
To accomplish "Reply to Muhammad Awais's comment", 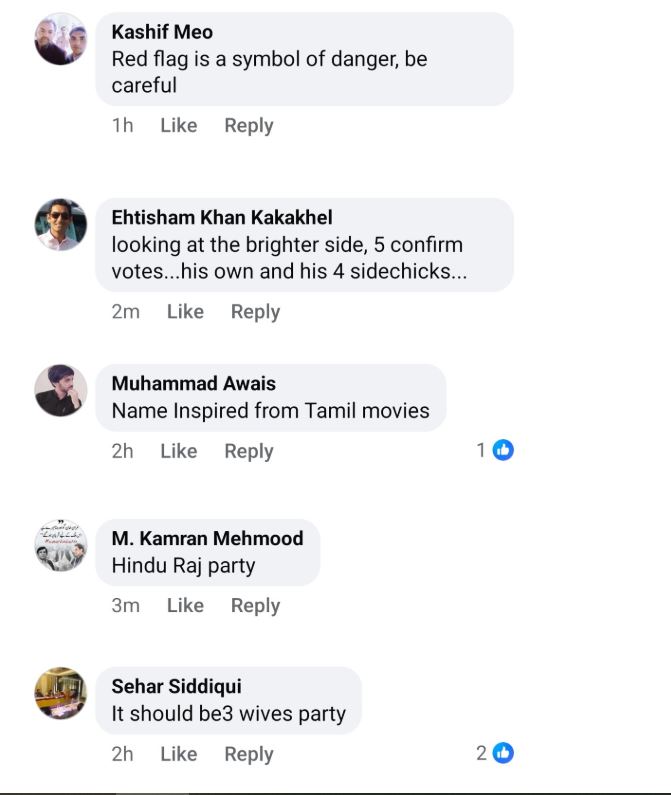I will [x=249, y=451].
